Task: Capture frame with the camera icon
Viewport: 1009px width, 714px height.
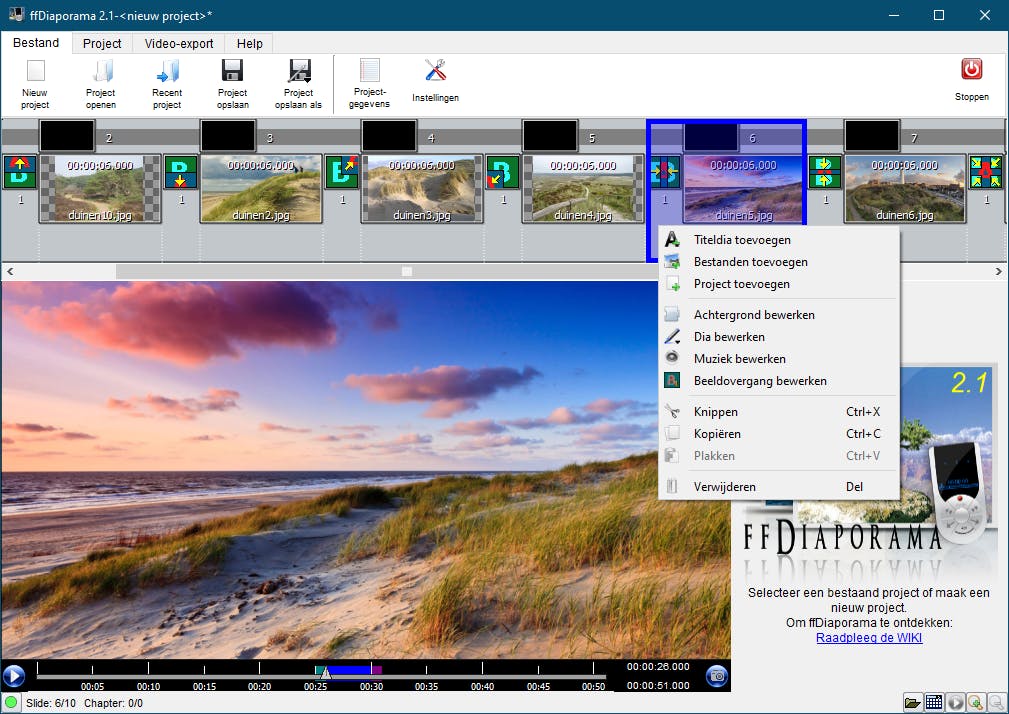Action: tap(716, 676)
